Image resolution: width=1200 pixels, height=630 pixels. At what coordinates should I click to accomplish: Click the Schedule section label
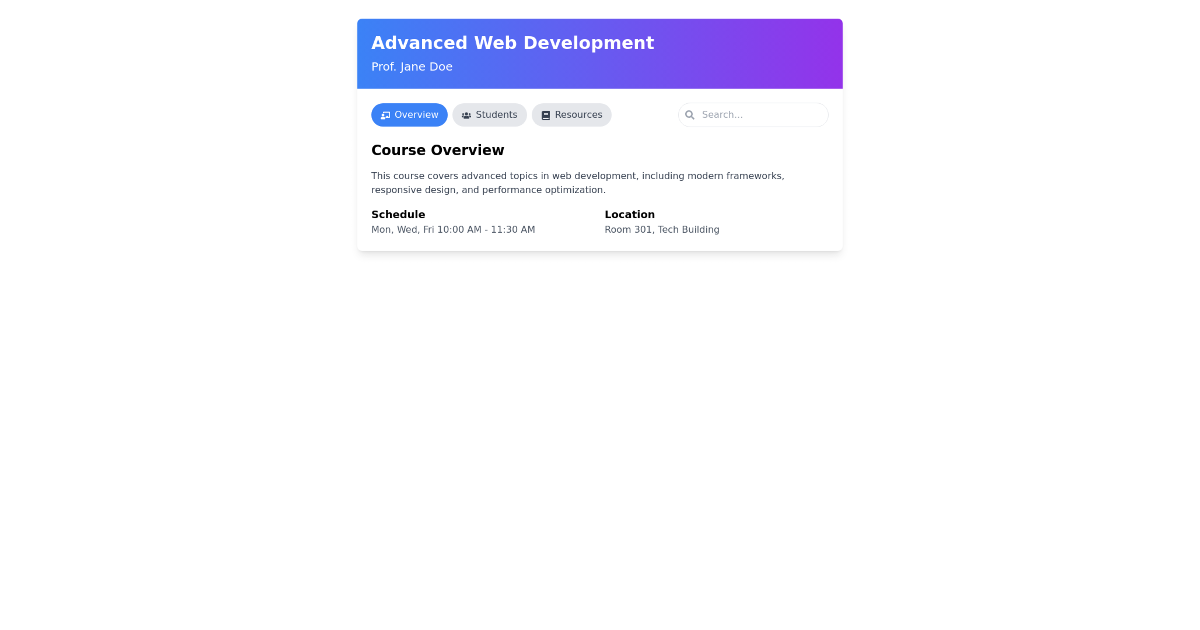click(398, 214)
